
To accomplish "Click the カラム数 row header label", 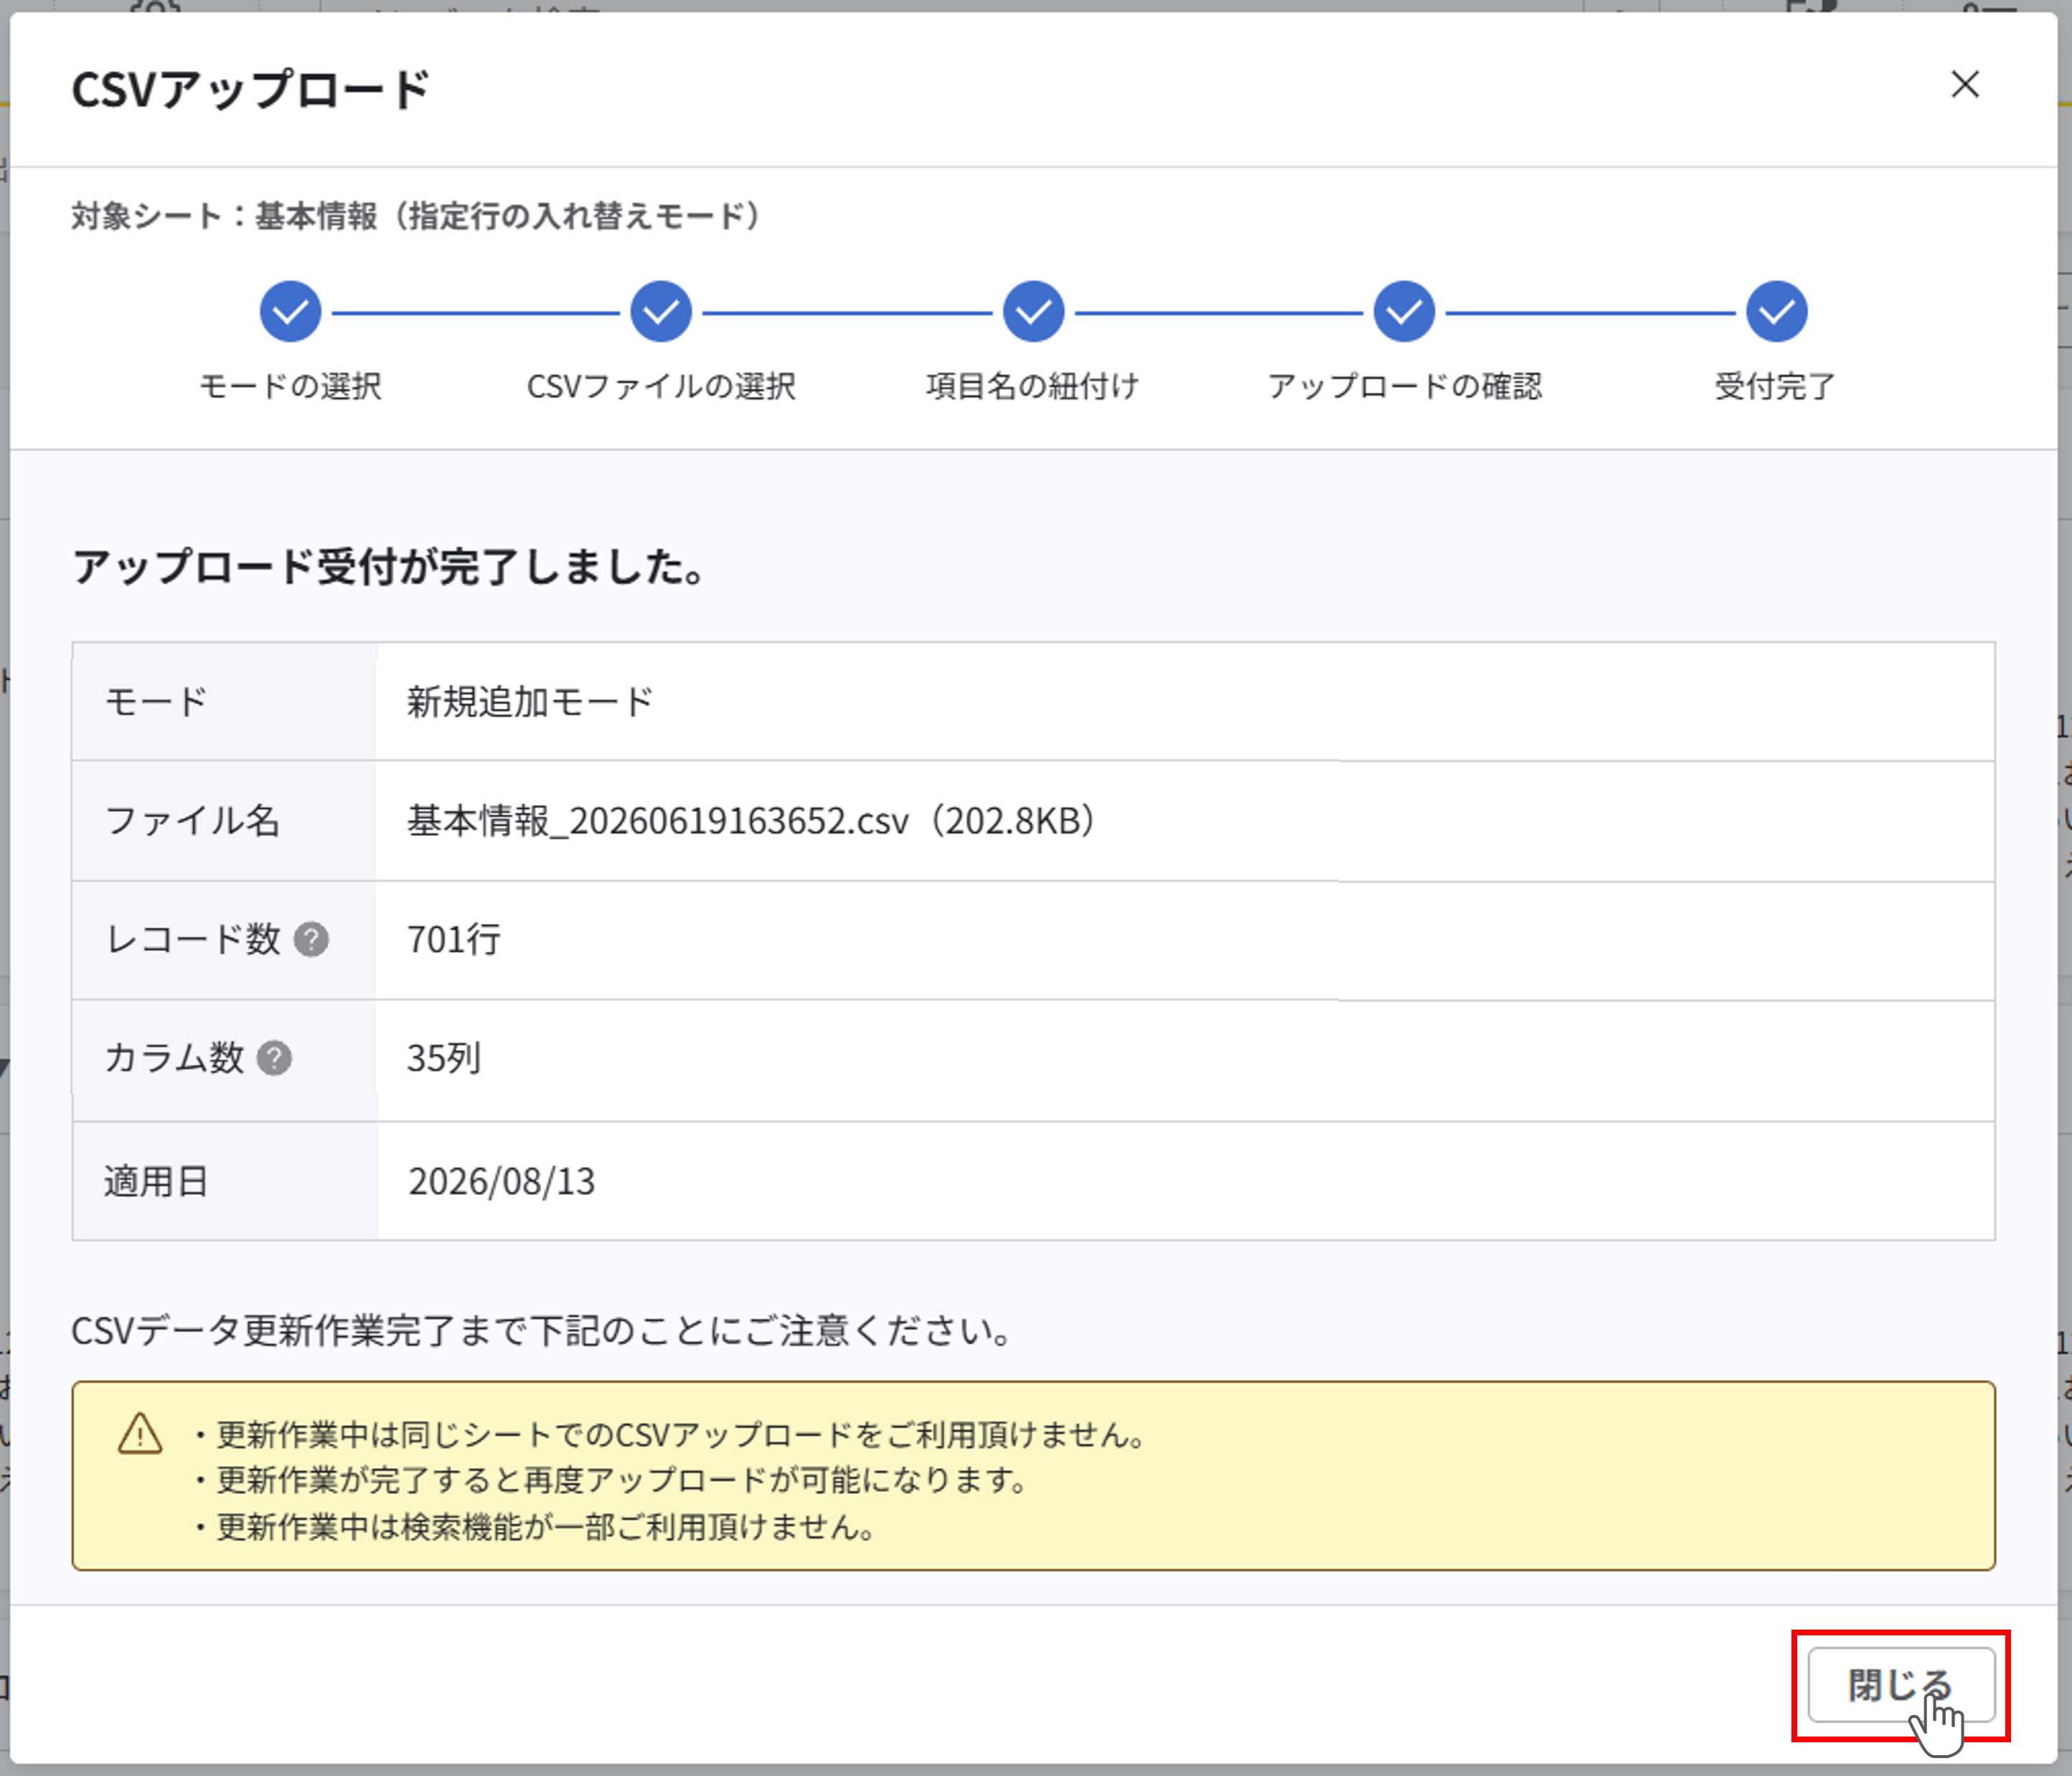I will point(174,1058).
